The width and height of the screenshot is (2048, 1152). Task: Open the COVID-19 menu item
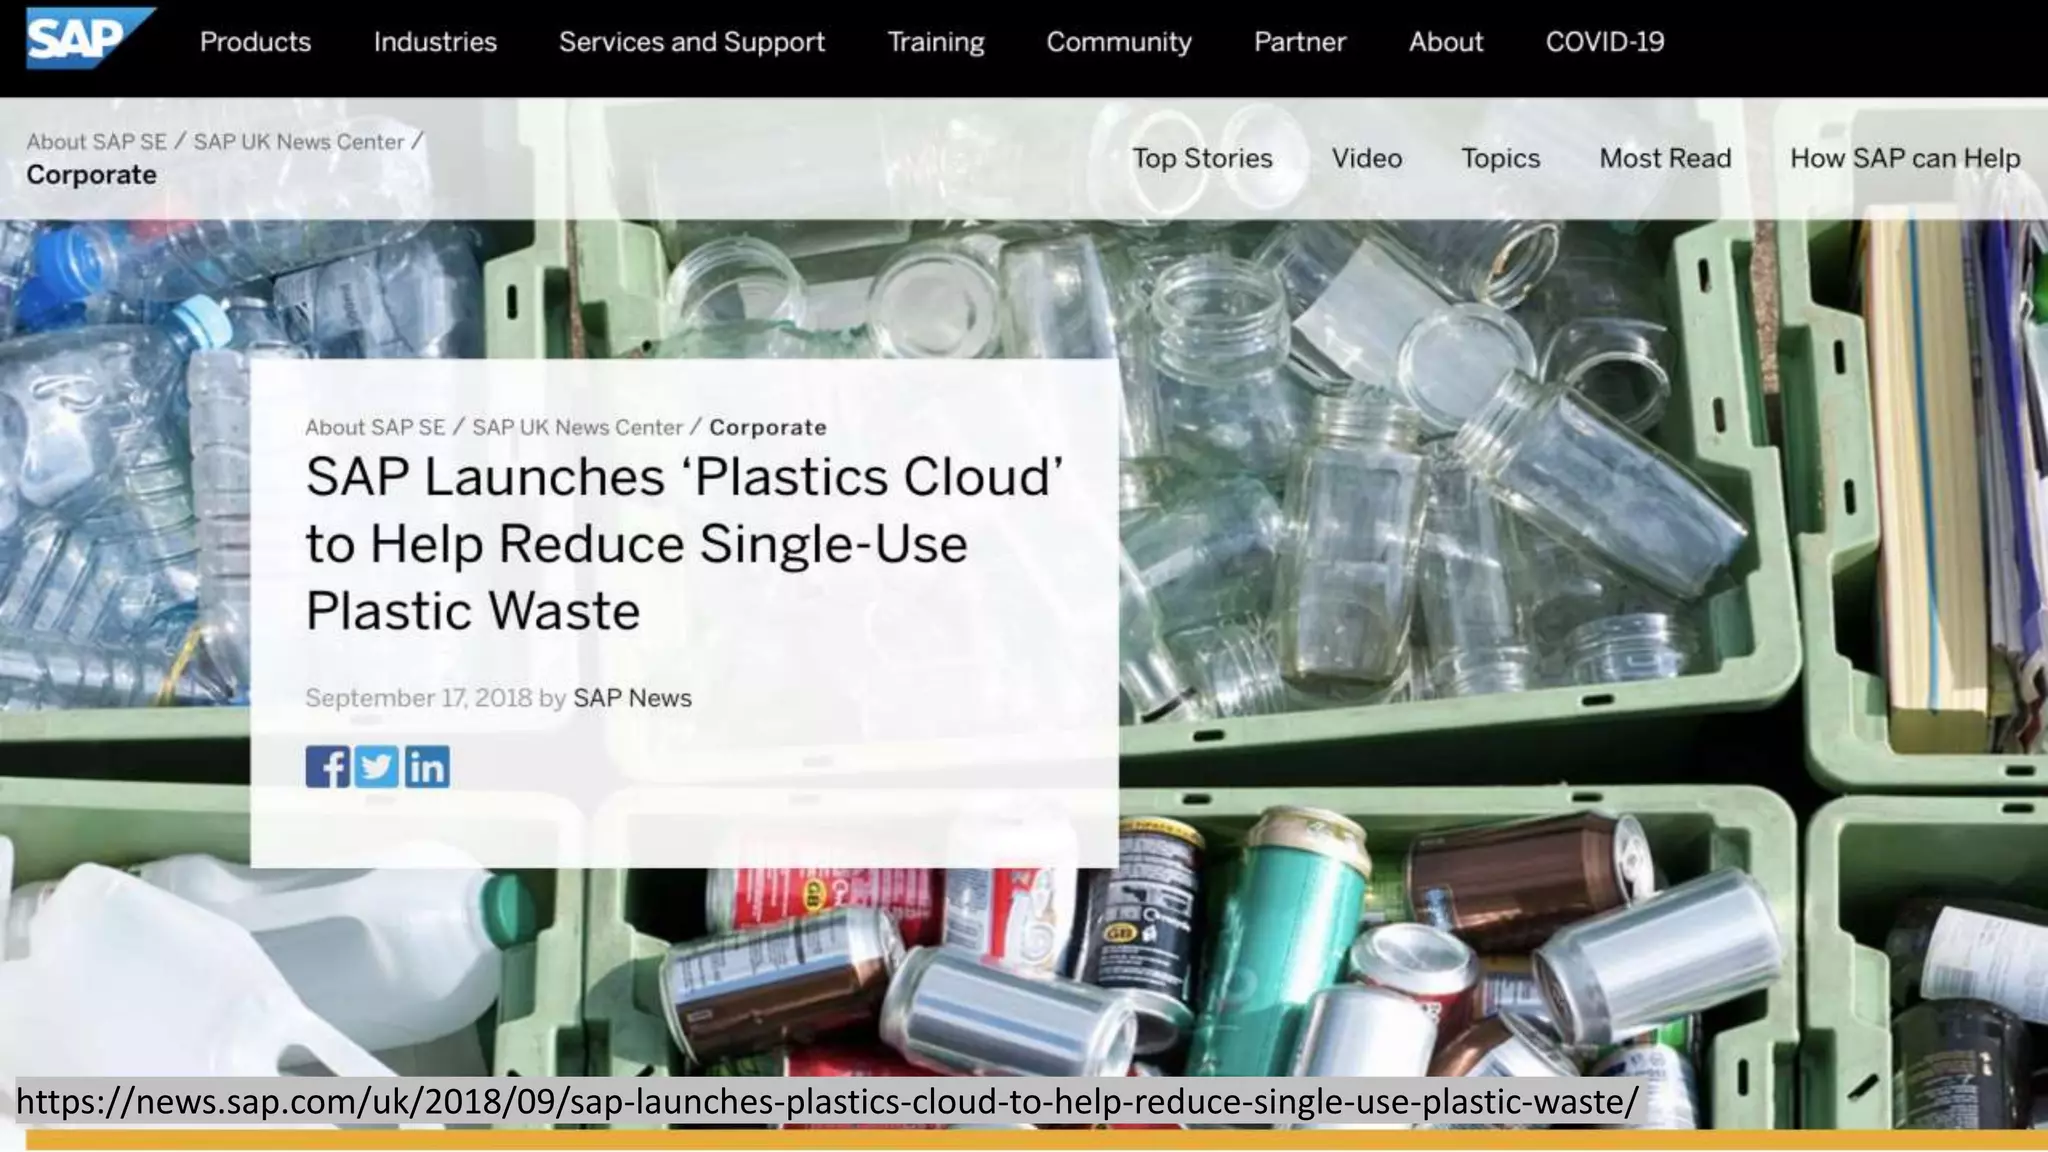tap(1605, 42)
